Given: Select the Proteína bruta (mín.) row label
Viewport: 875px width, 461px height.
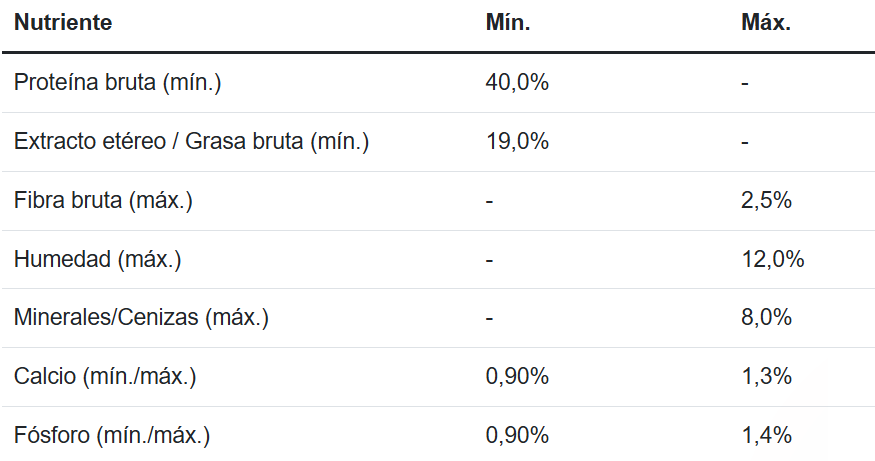Looking at the screenshot, I should click(117, 83).
